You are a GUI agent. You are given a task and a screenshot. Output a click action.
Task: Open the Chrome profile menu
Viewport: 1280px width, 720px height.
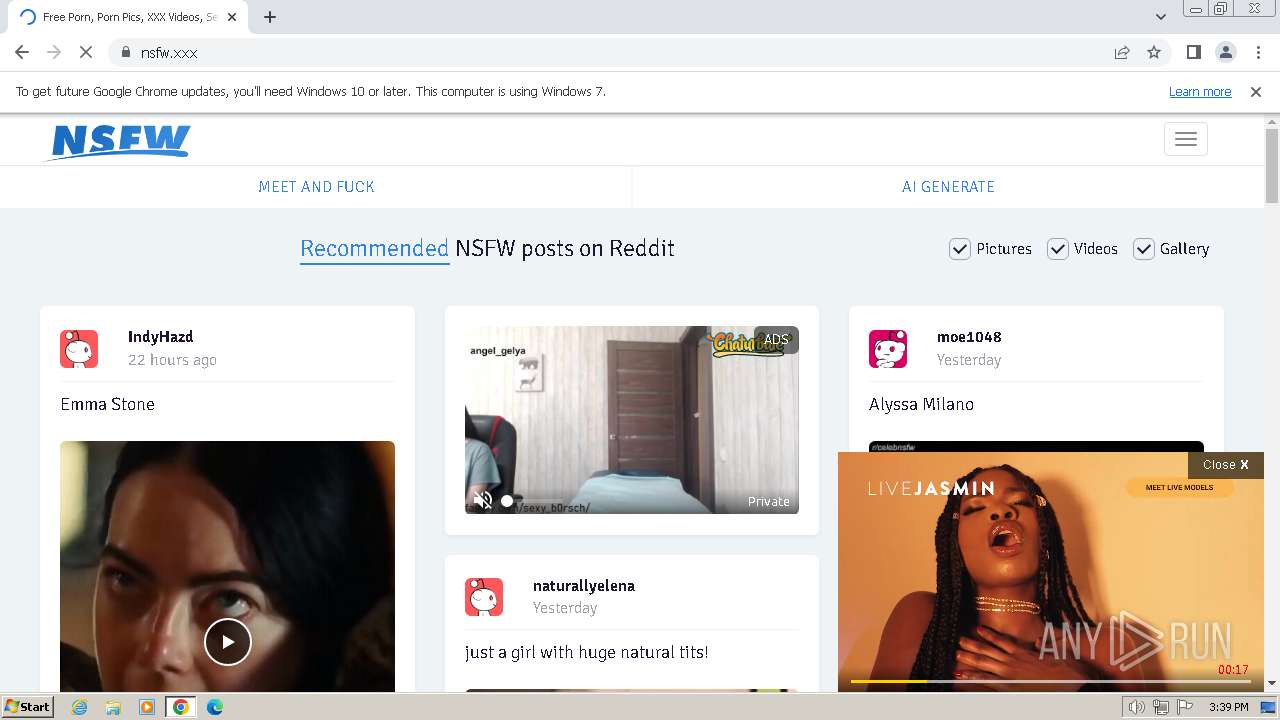(x=1225, y=52)
